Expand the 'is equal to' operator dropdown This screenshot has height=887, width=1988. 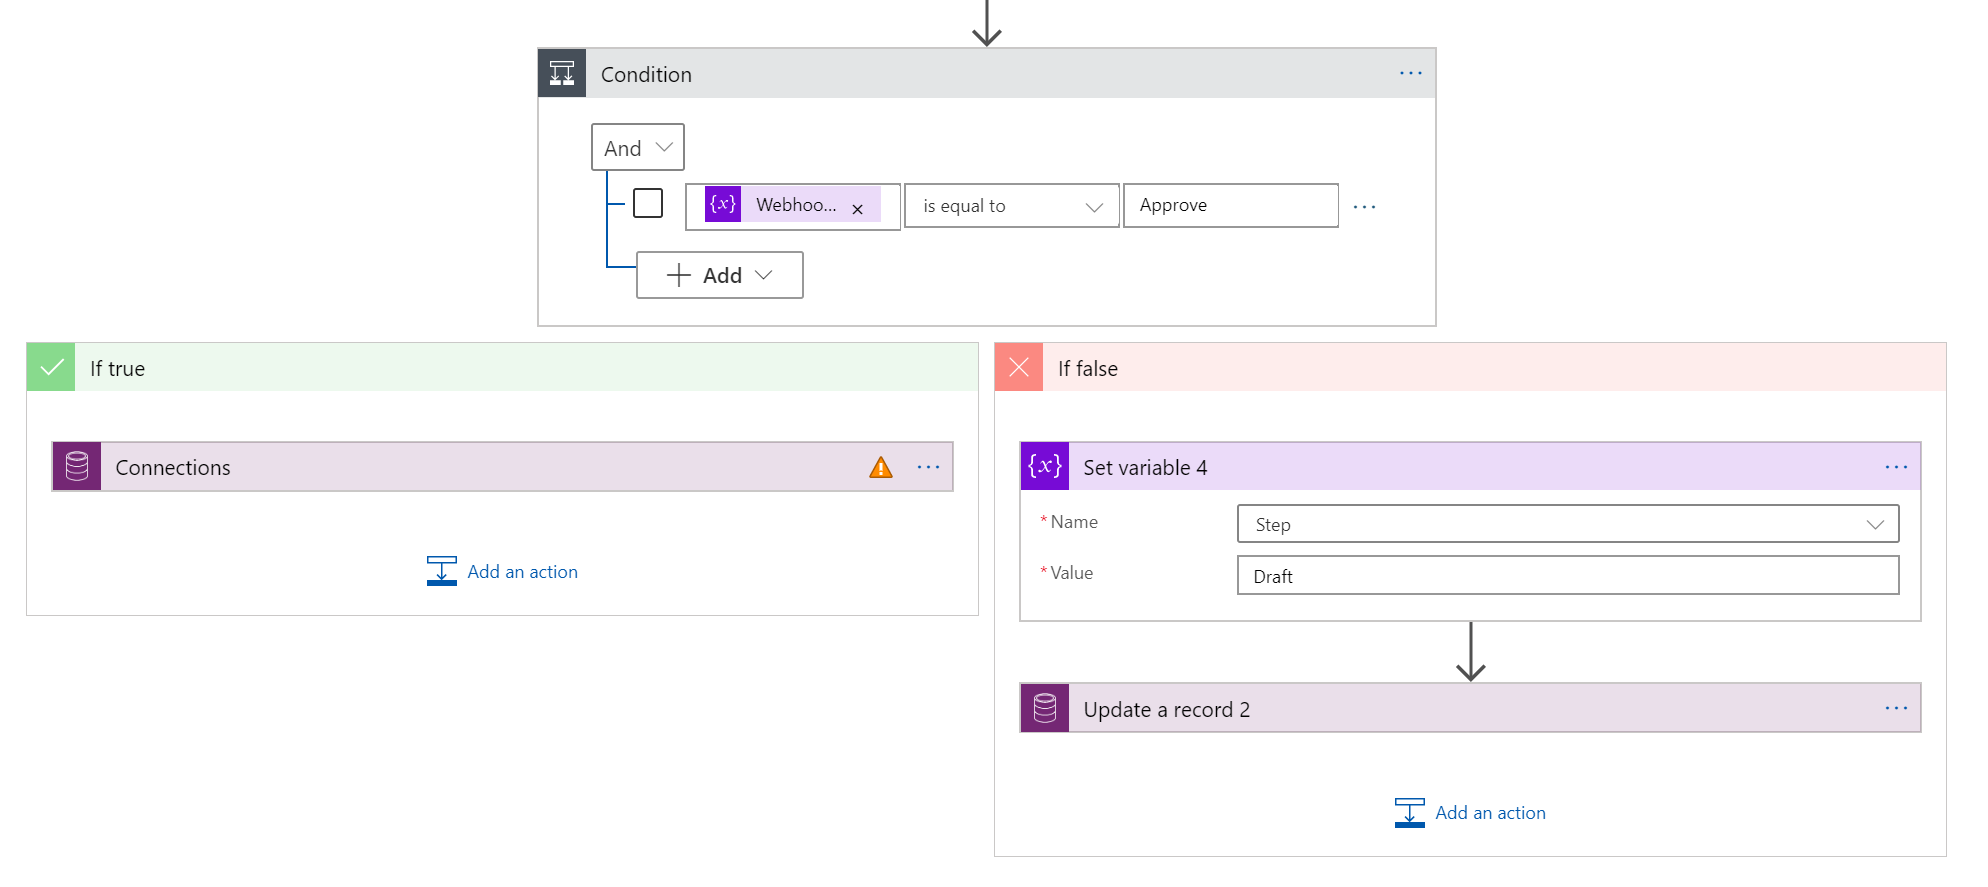[x=1011, y=206]
